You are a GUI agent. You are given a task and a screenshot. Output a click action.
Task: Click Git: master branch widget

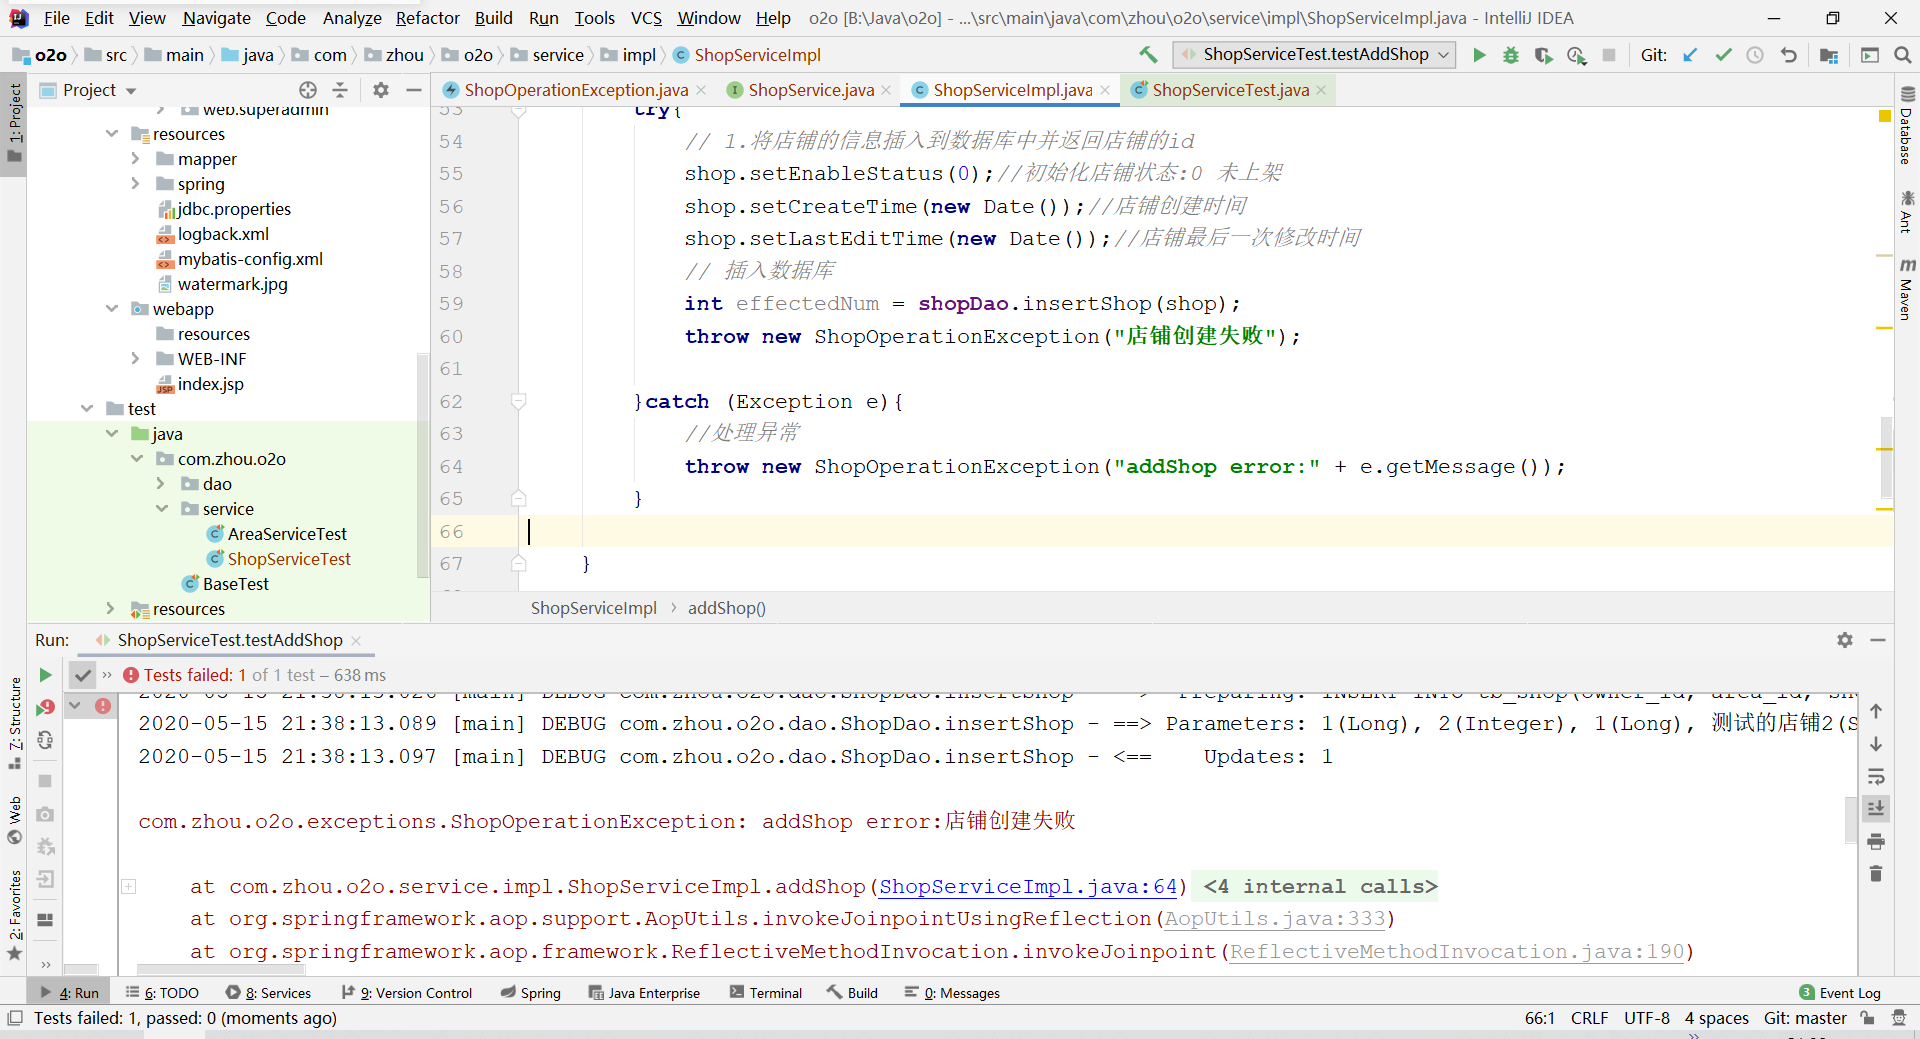pyautogui.click(x=1805, y=1018)
